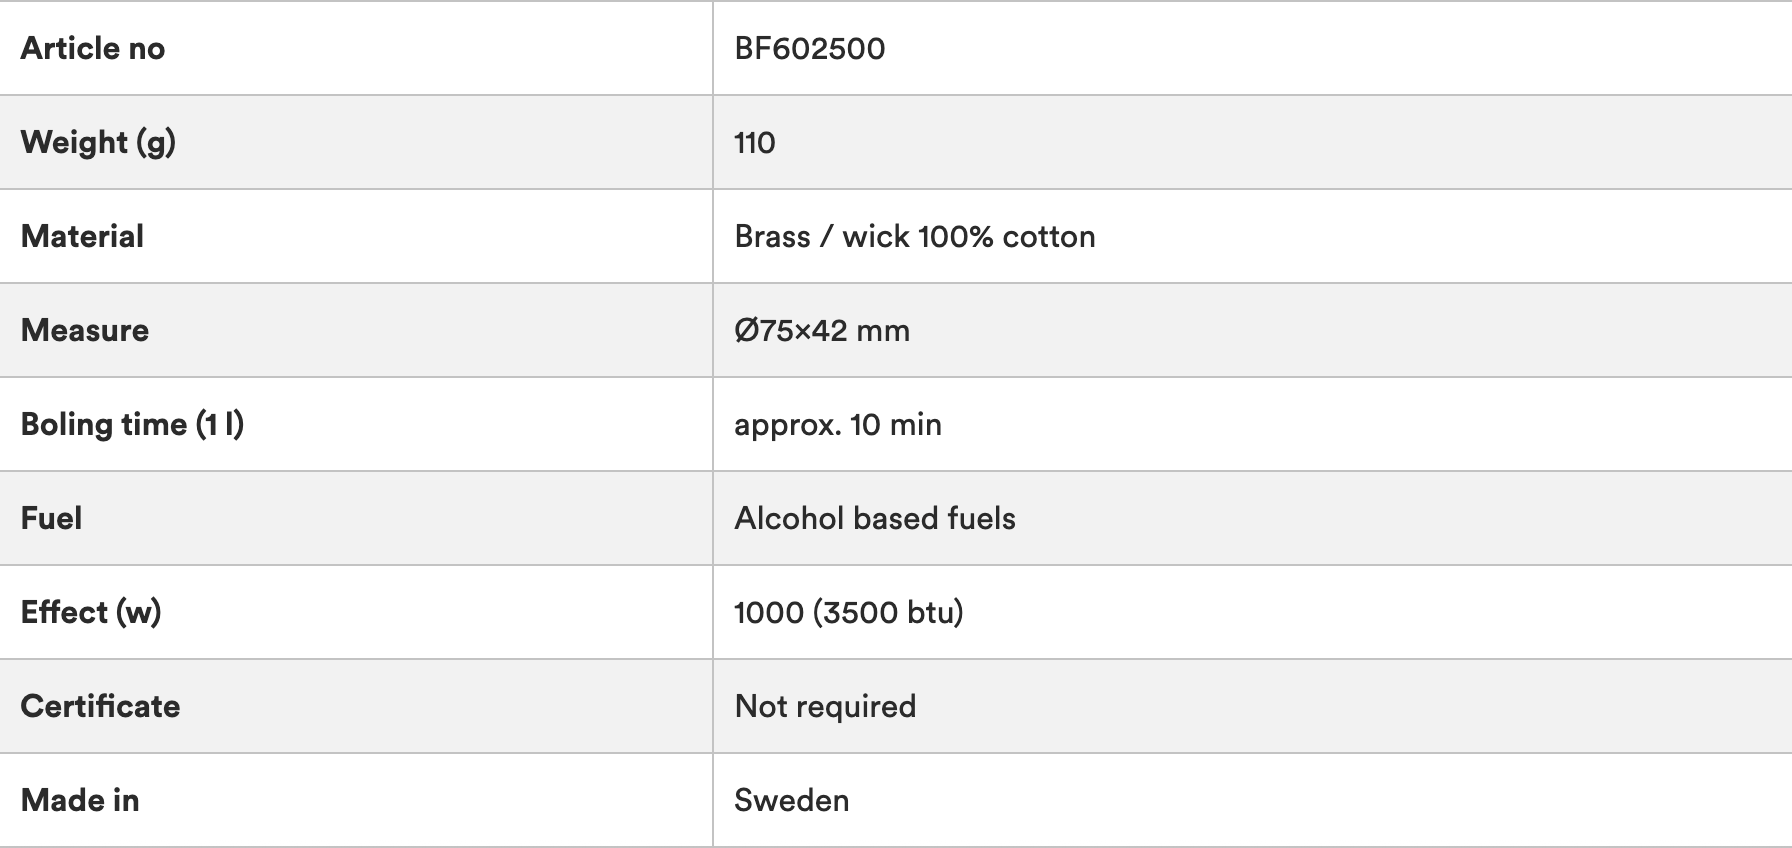
Task: Click the word "Brass" in Material row
Action: [772, 236]
